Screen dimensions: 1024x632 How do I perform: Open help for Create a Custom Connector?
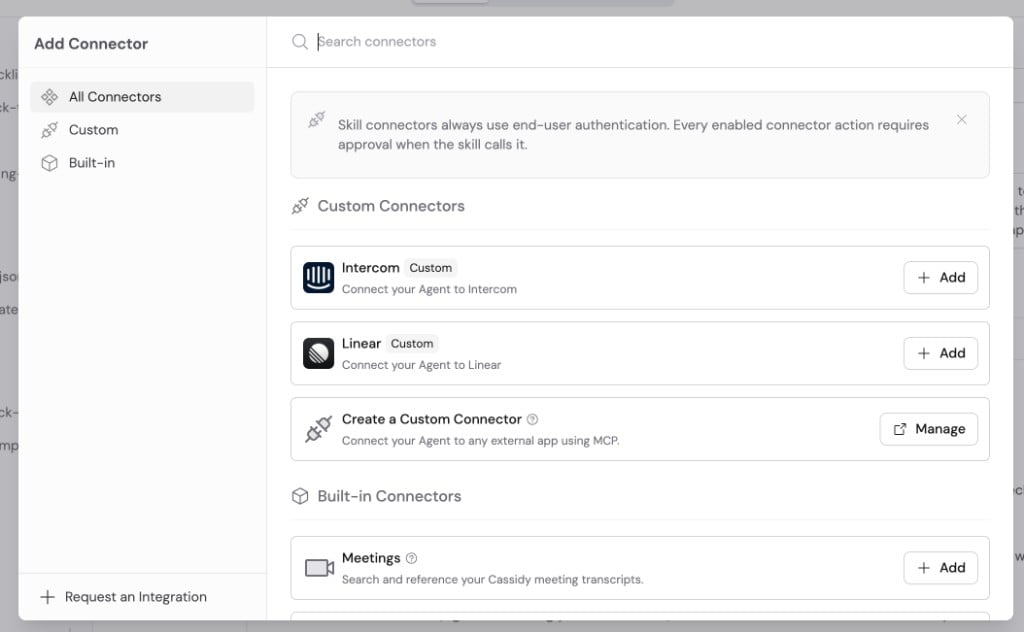click(532, 419)
